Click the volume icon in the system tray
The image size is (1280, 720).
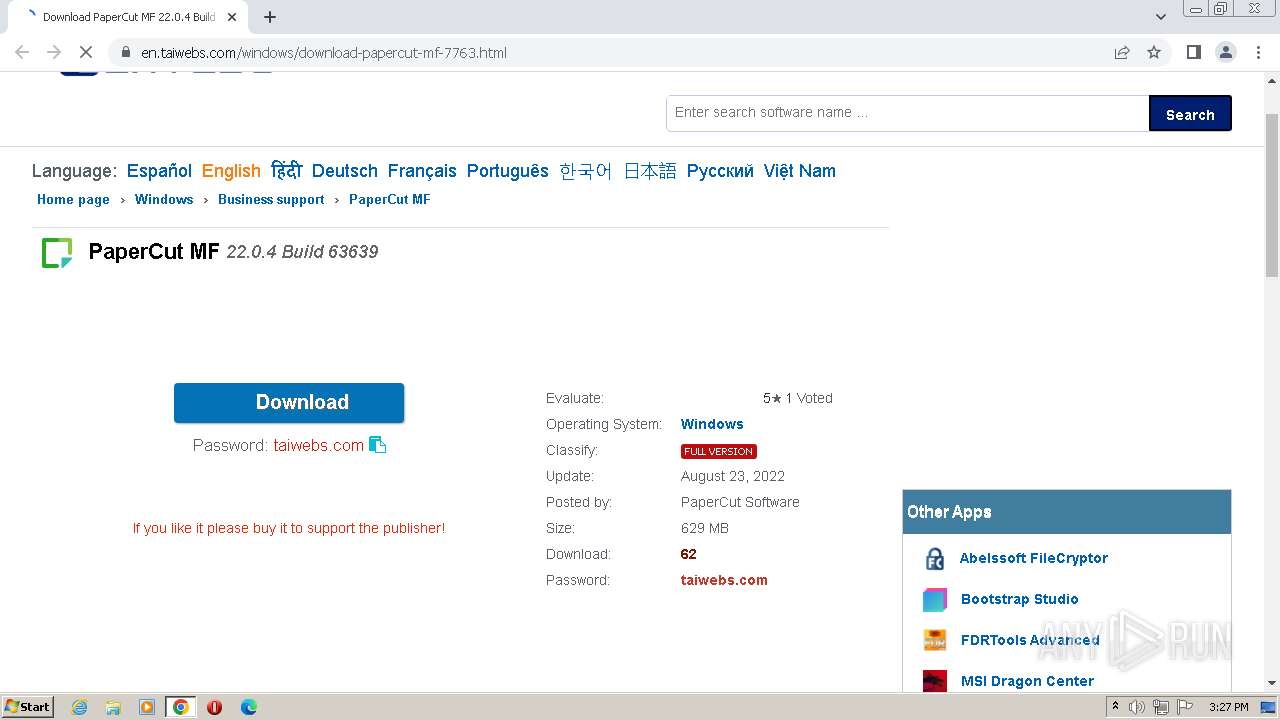(1137, 707)
